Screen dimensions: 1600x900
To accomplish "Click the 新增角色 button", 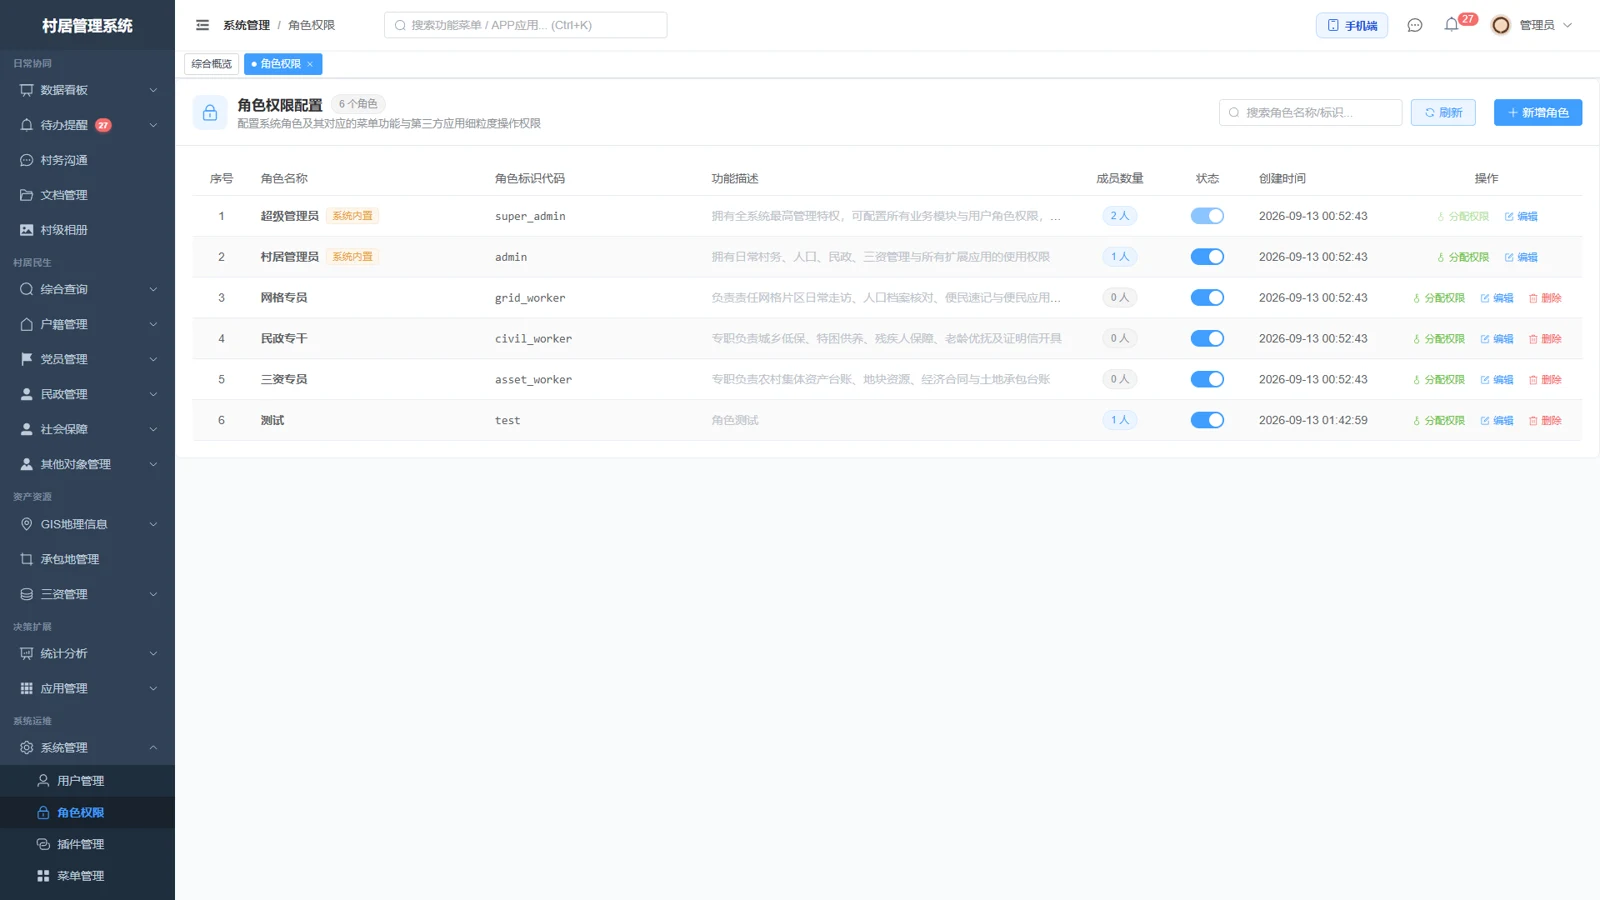I will (1537, 113).
